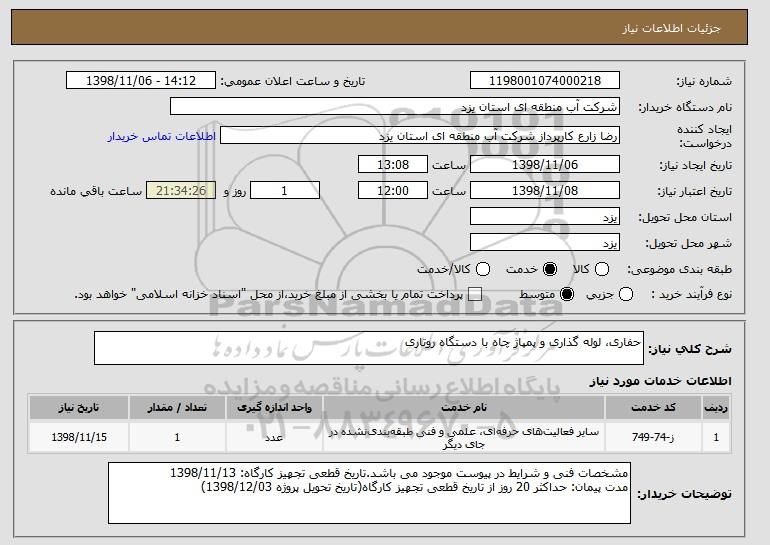
Task: Click the کد خدمت column header
Action: tap(653, 408)
